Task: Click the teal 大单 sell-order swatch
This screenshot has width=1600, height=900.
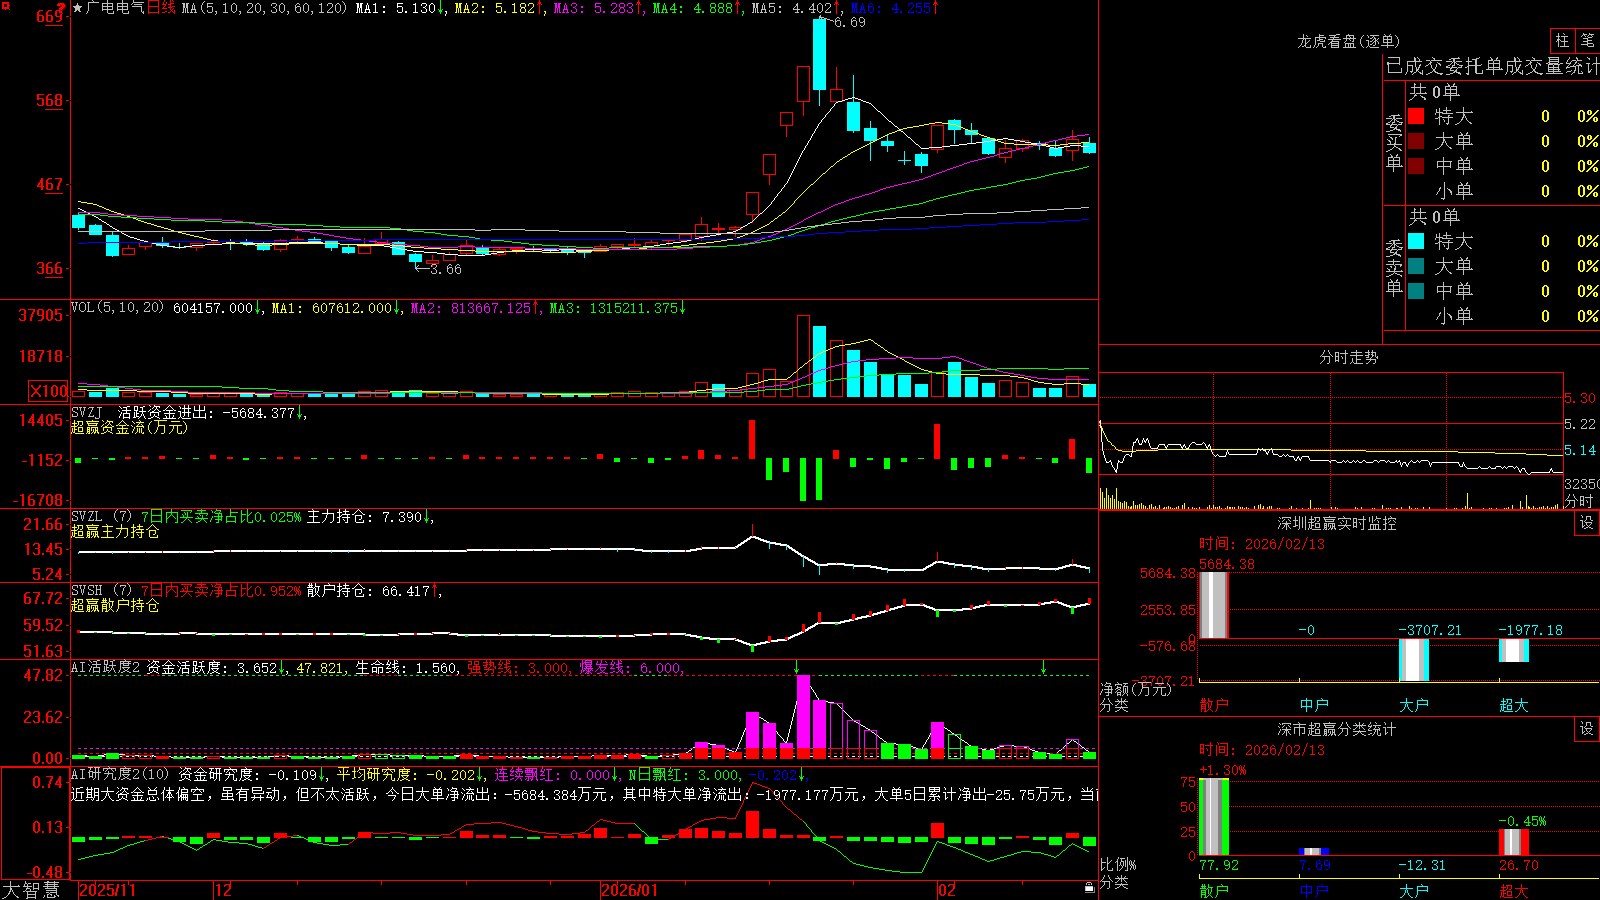Action: [1416, 266]
